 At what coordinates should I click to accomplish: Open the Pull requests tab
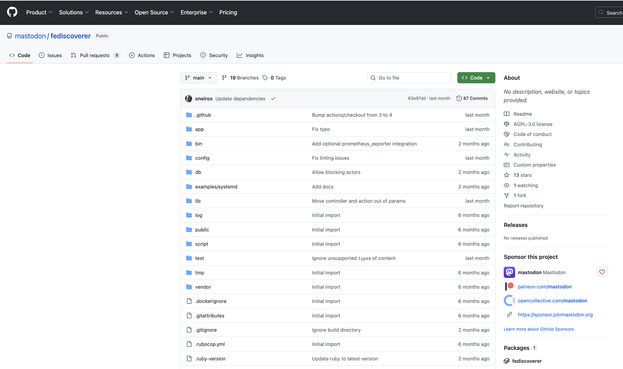(x=95, y=55)
